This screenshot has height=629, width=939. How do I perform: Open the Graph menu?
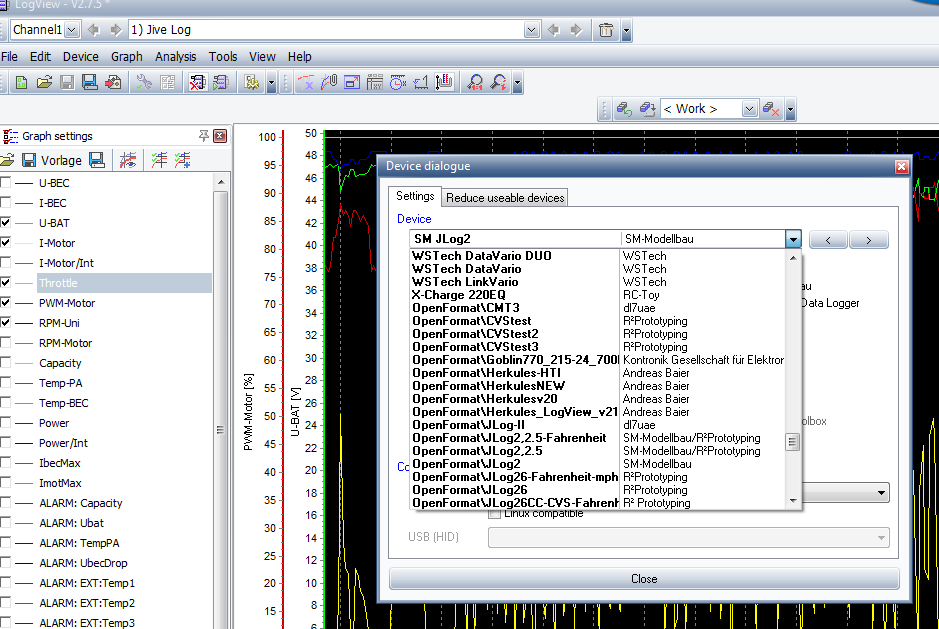tap(127, 56)
